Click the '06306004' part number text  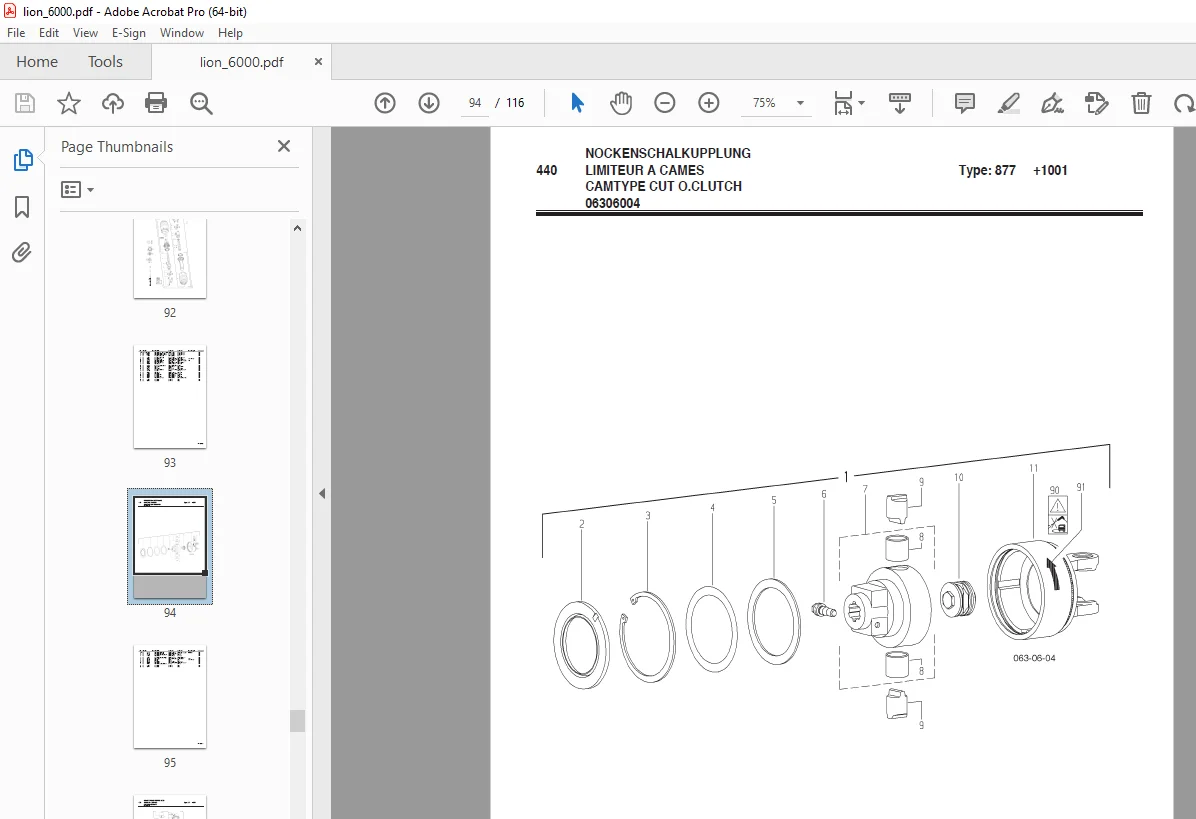[612, 204]
